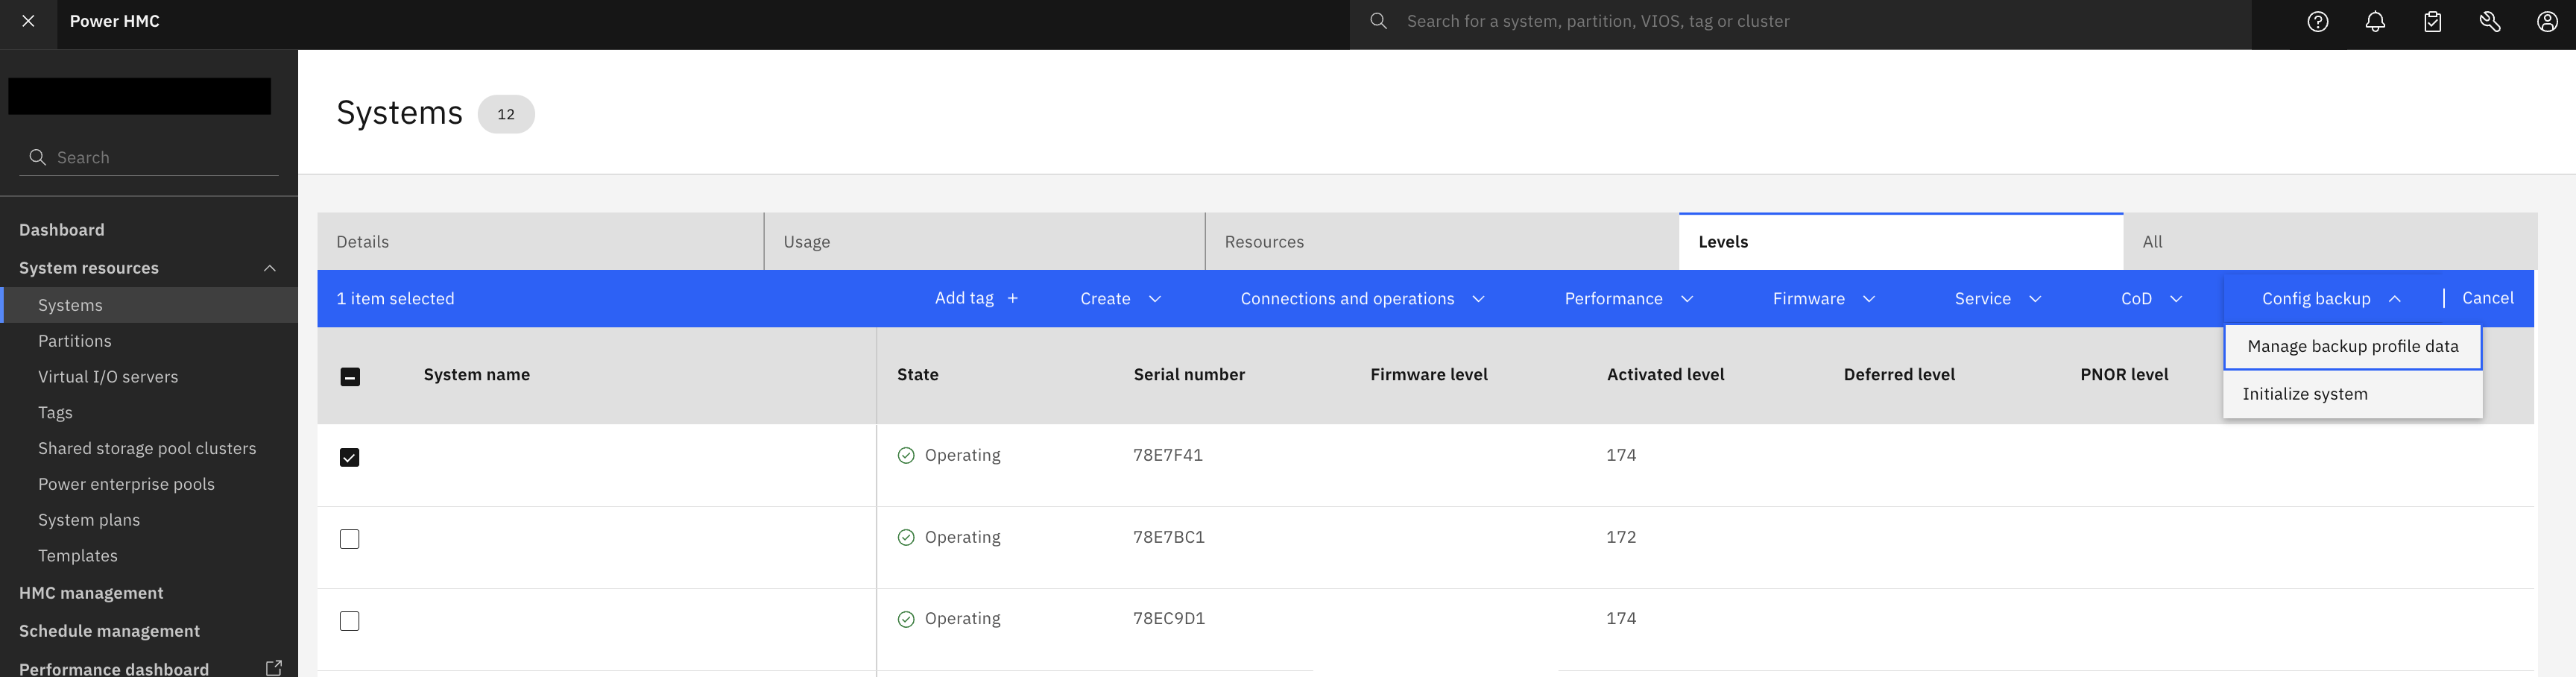
Task: Open the user profile icon
Action: click(x=2547, y=22)
